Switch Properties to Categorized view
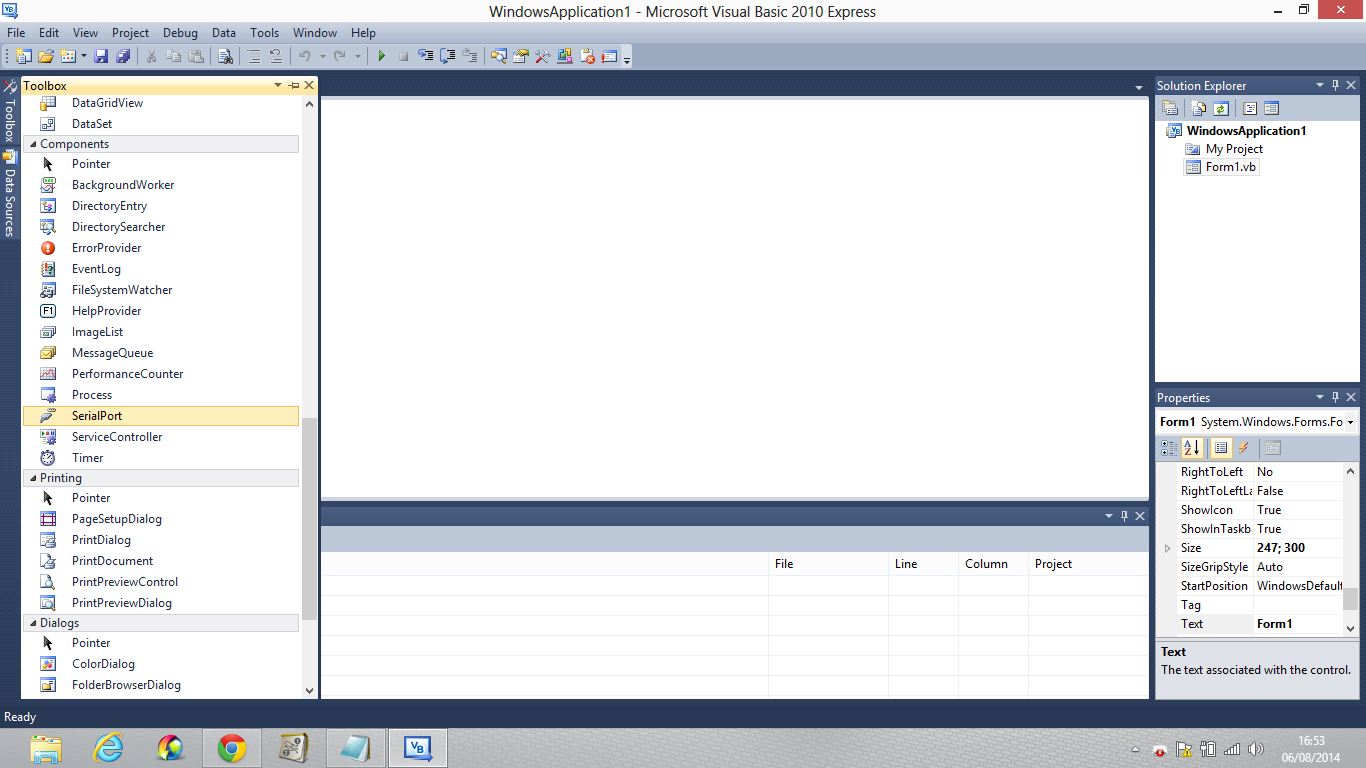The height and width of the screenshot is (768, 1366). [x=1169, y=448]
